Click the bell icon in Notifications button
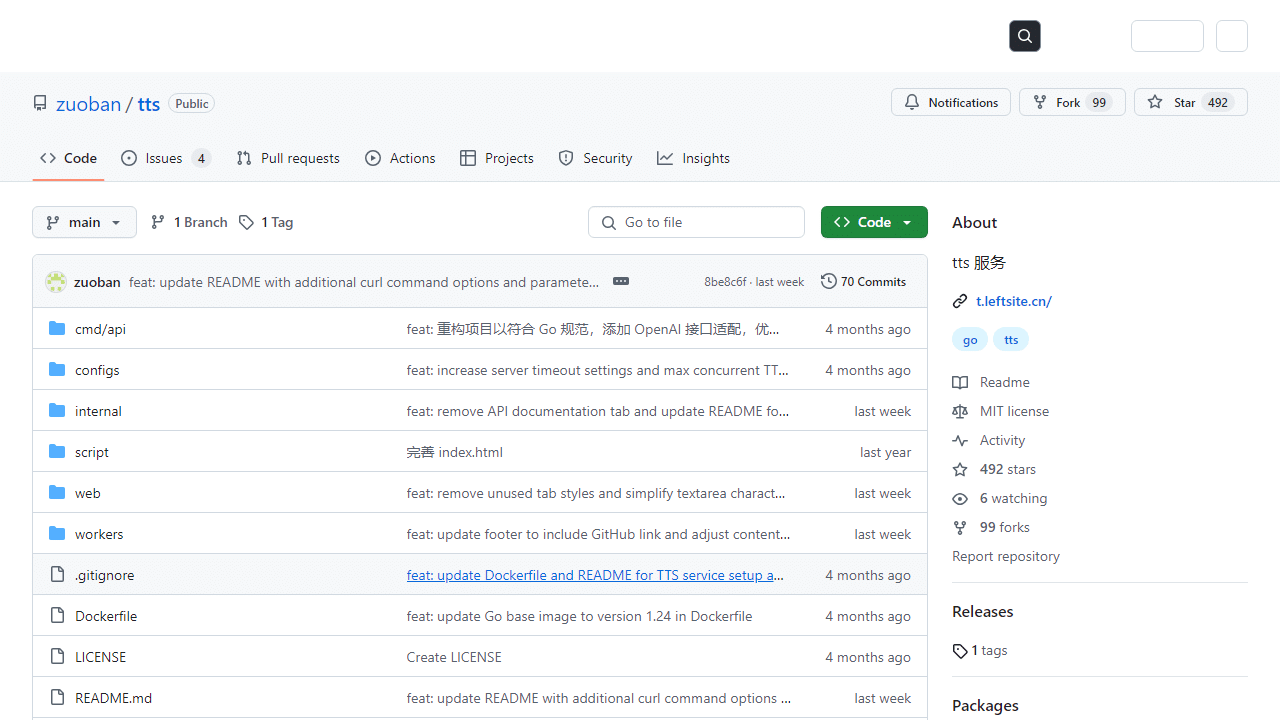 click(912, 102)
